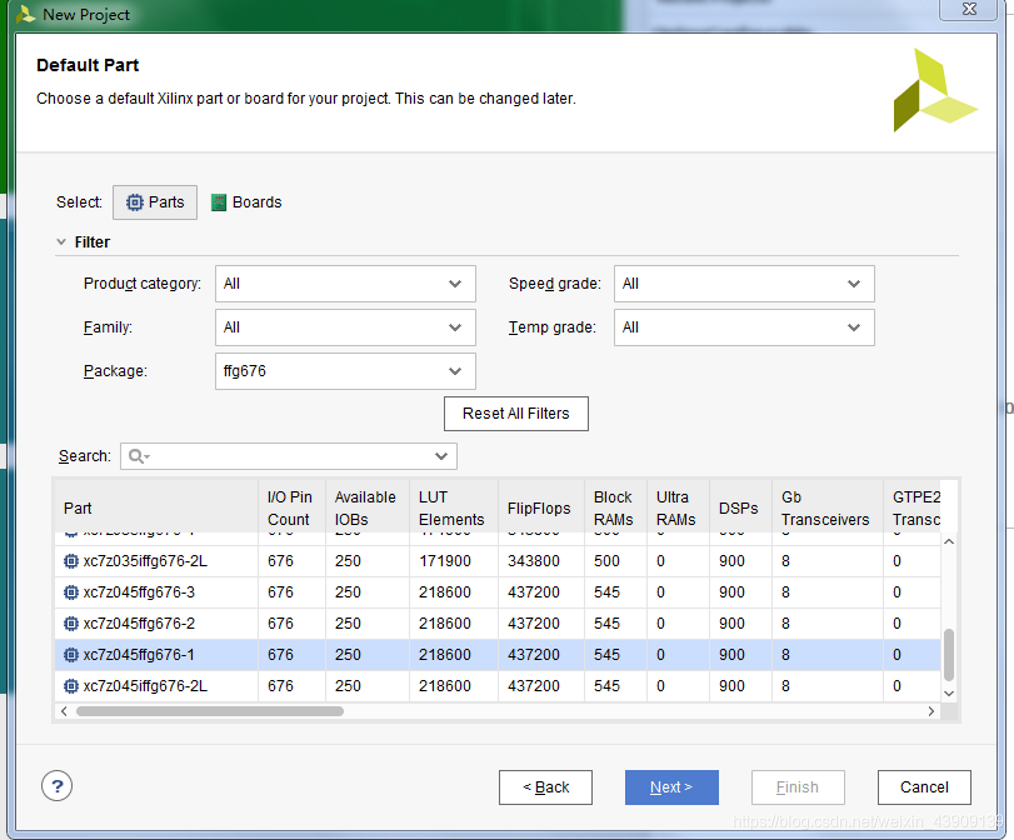The height and width of the screenshot is (840, 1014).
Task: Click the Reset All Filters button
Action: click(516, 414)
